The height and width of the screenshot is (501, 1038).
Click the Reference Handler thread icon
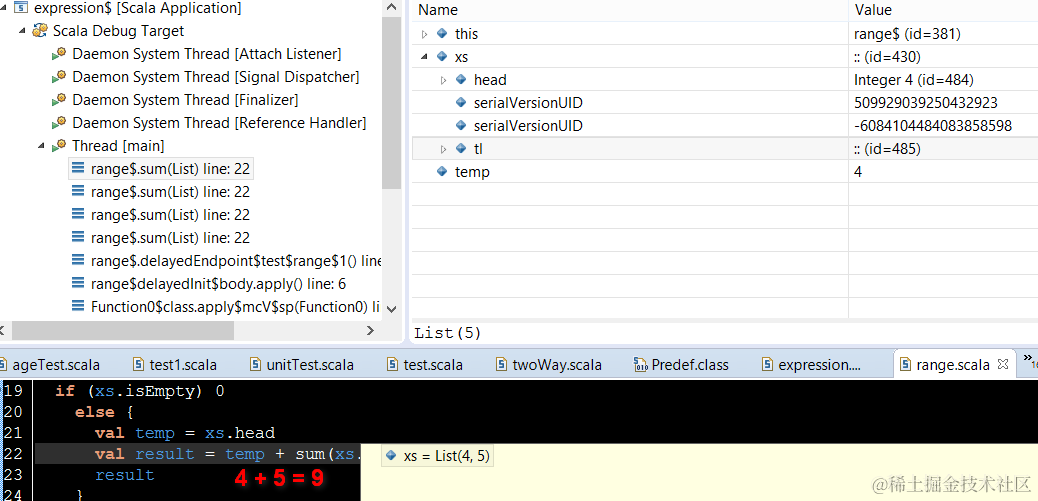pos(60,122)
